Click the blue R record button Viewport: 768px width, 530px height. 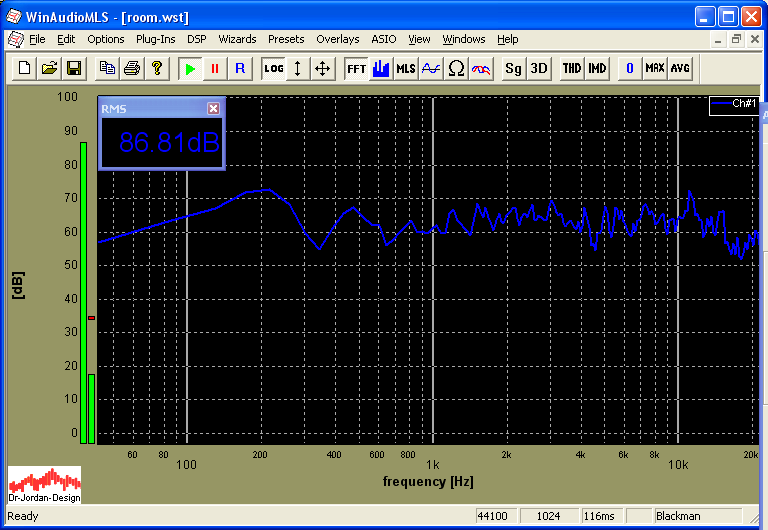tap(239, 69)
